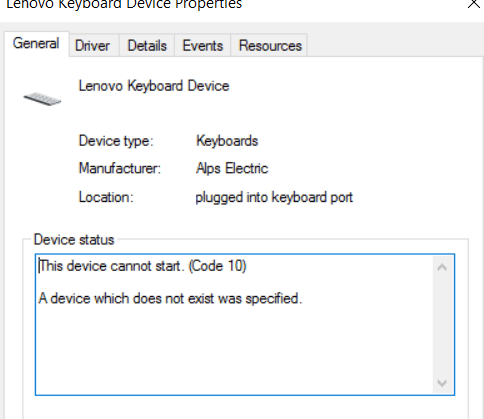484x419 pixels.
Task: Select the General tab
Action: (36, 44)
